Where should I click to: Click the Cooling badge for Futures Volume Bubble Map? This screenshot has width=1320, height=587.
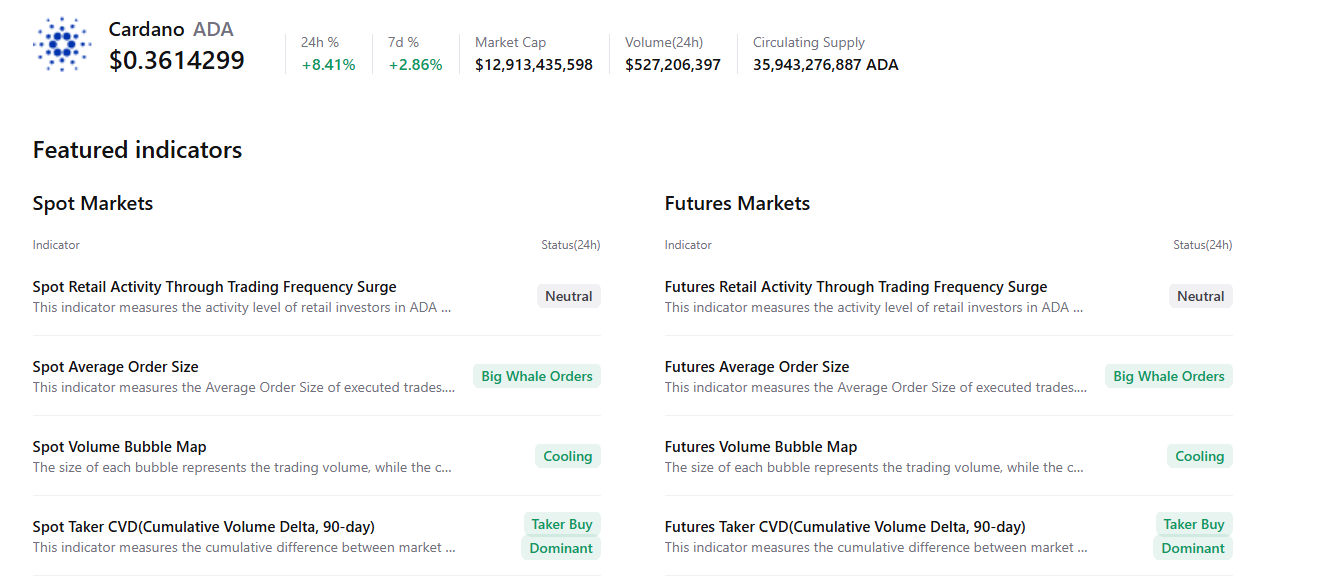(x=1199, y=455)
